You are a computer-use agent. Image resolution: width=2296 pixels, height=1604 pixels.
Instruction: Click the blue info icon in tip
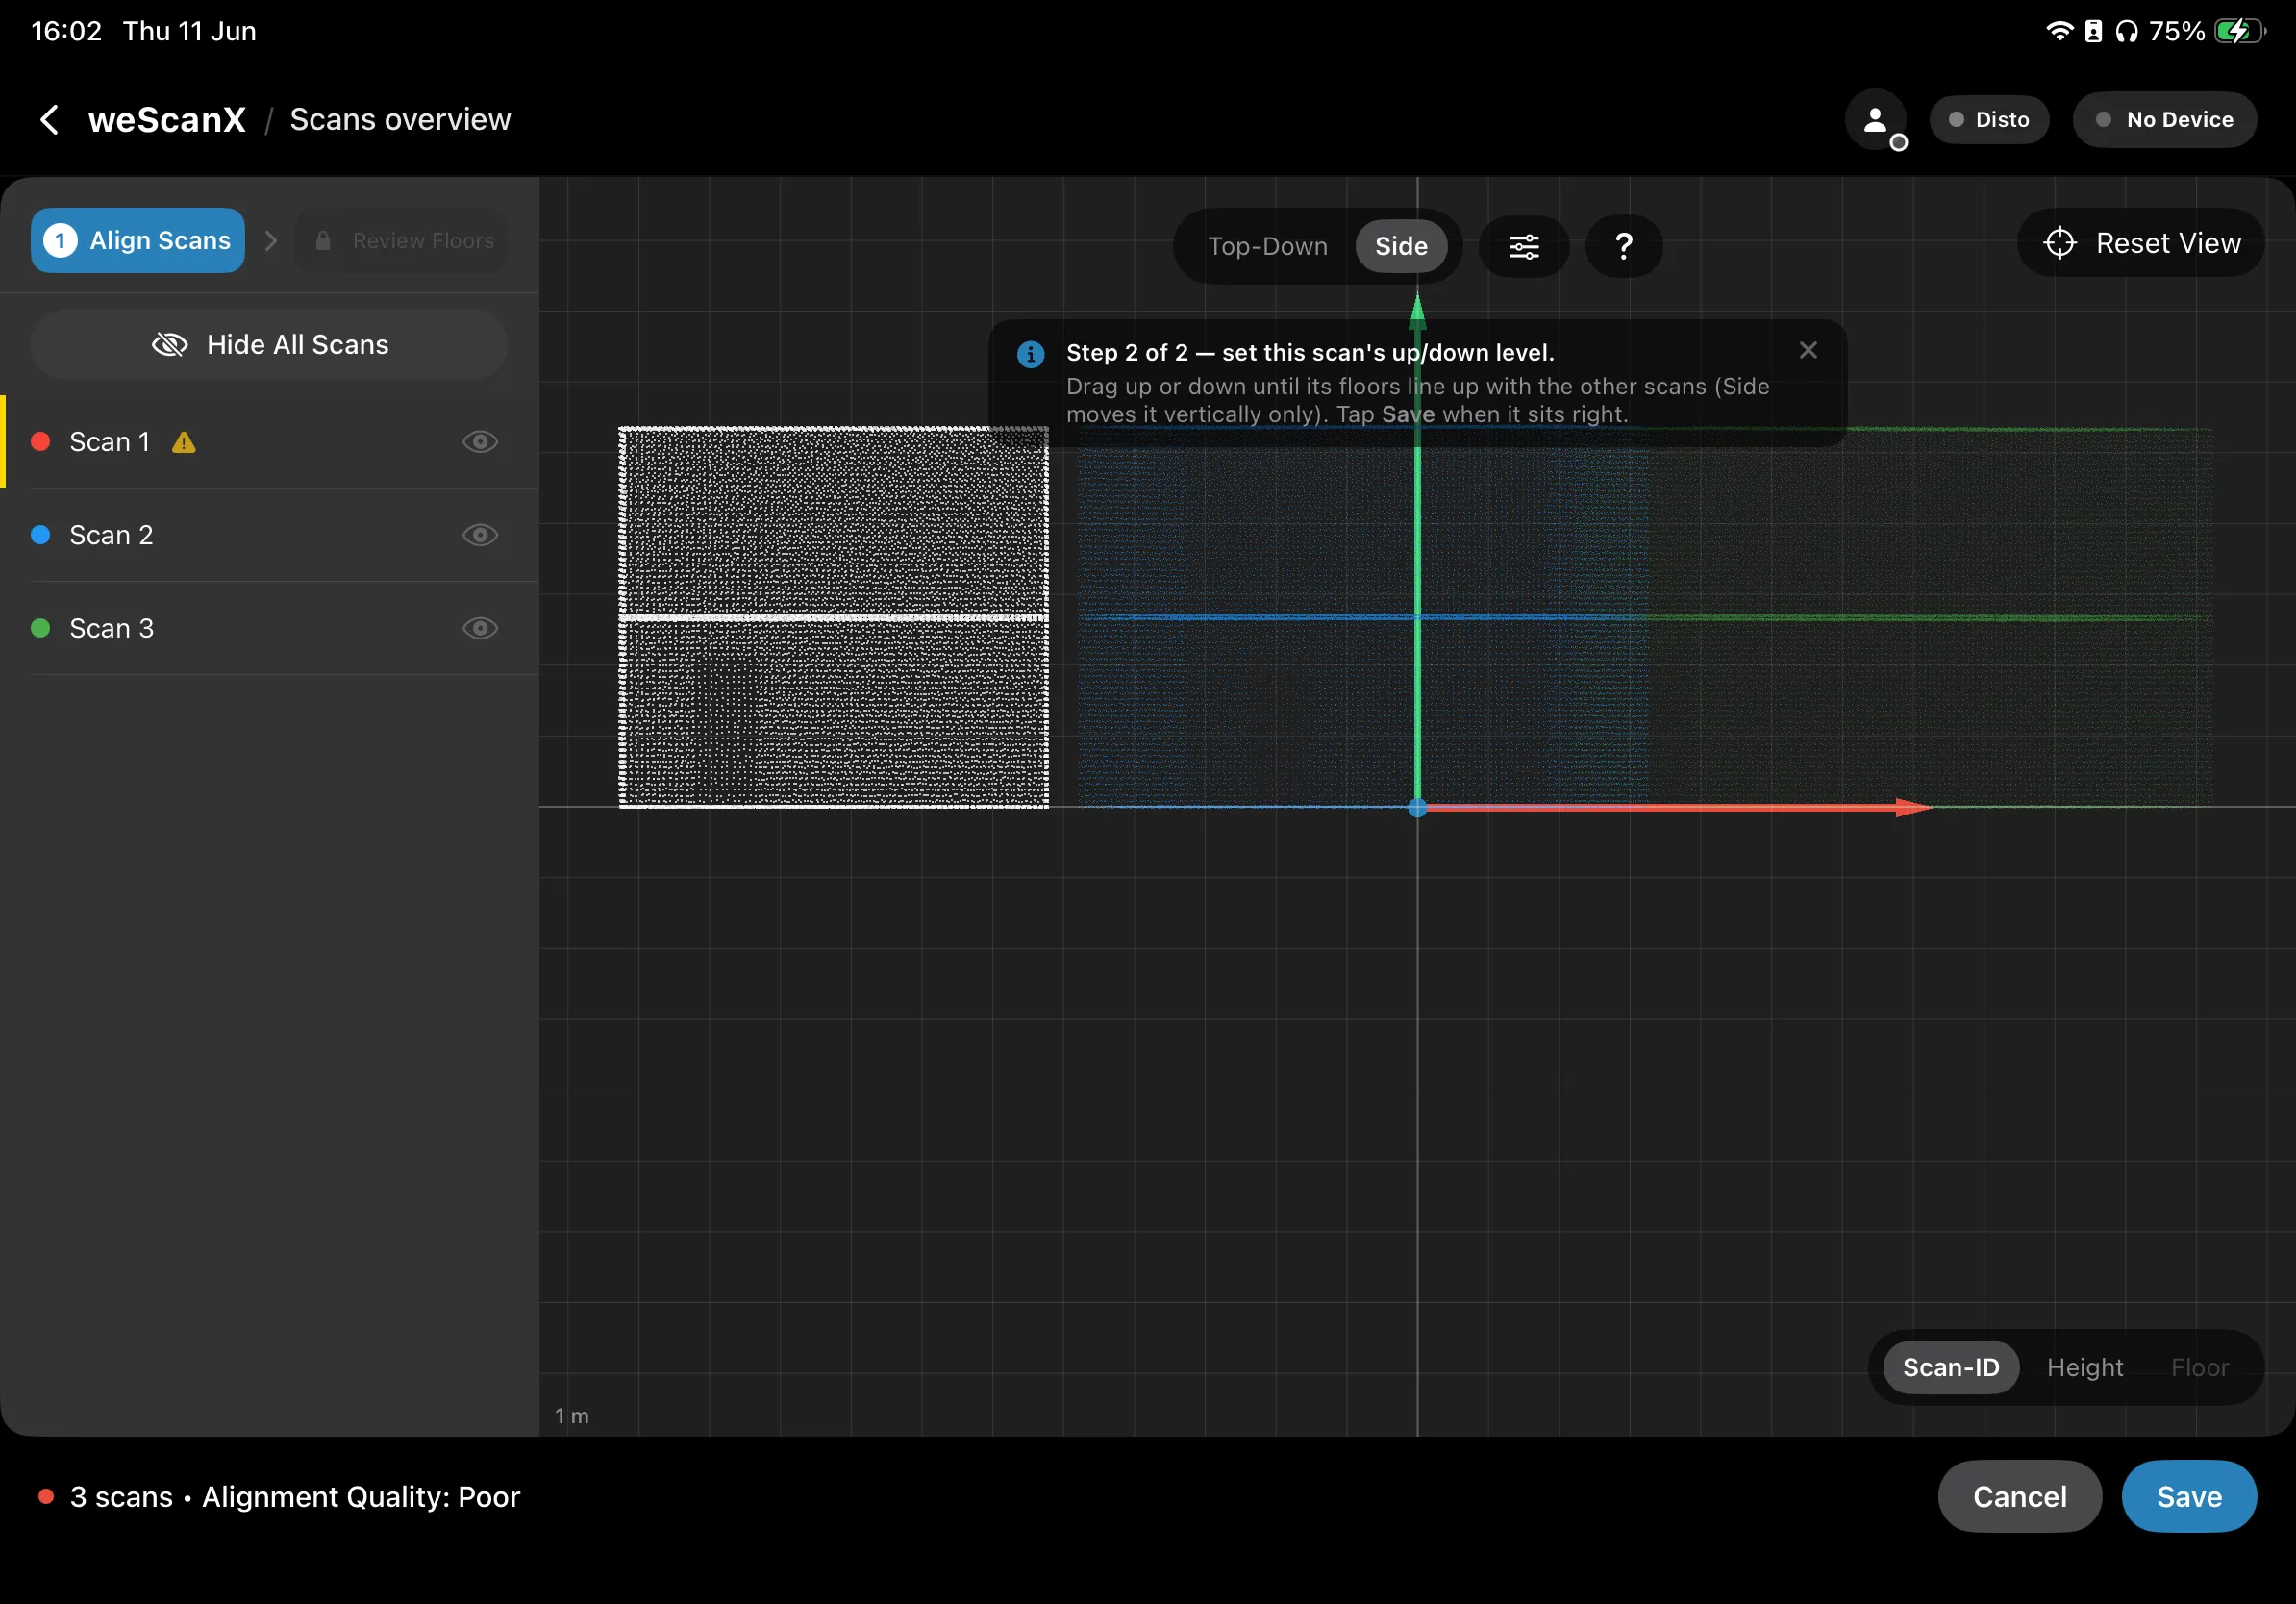[1030, 354]
